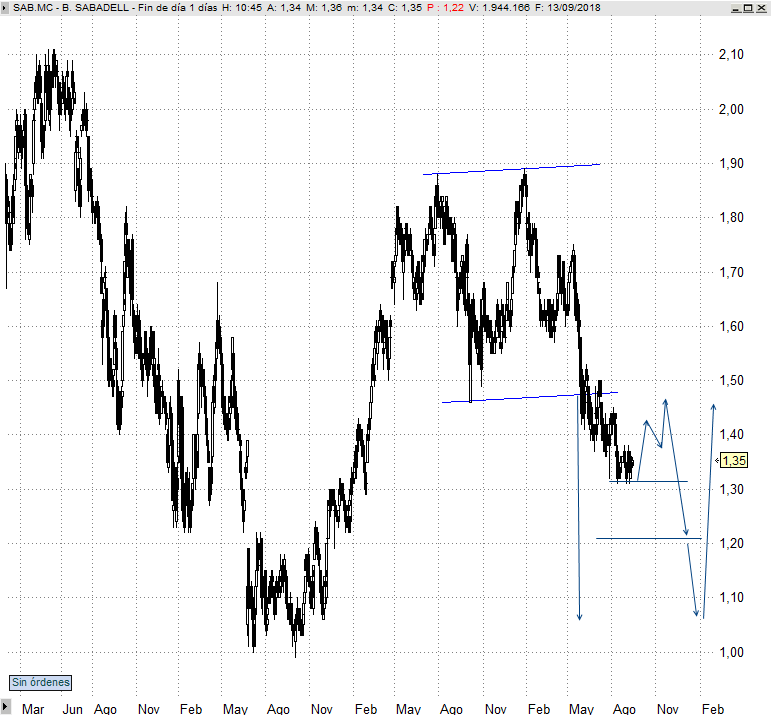Click the closing value 'C: 1,35'

tap(405, 8)
